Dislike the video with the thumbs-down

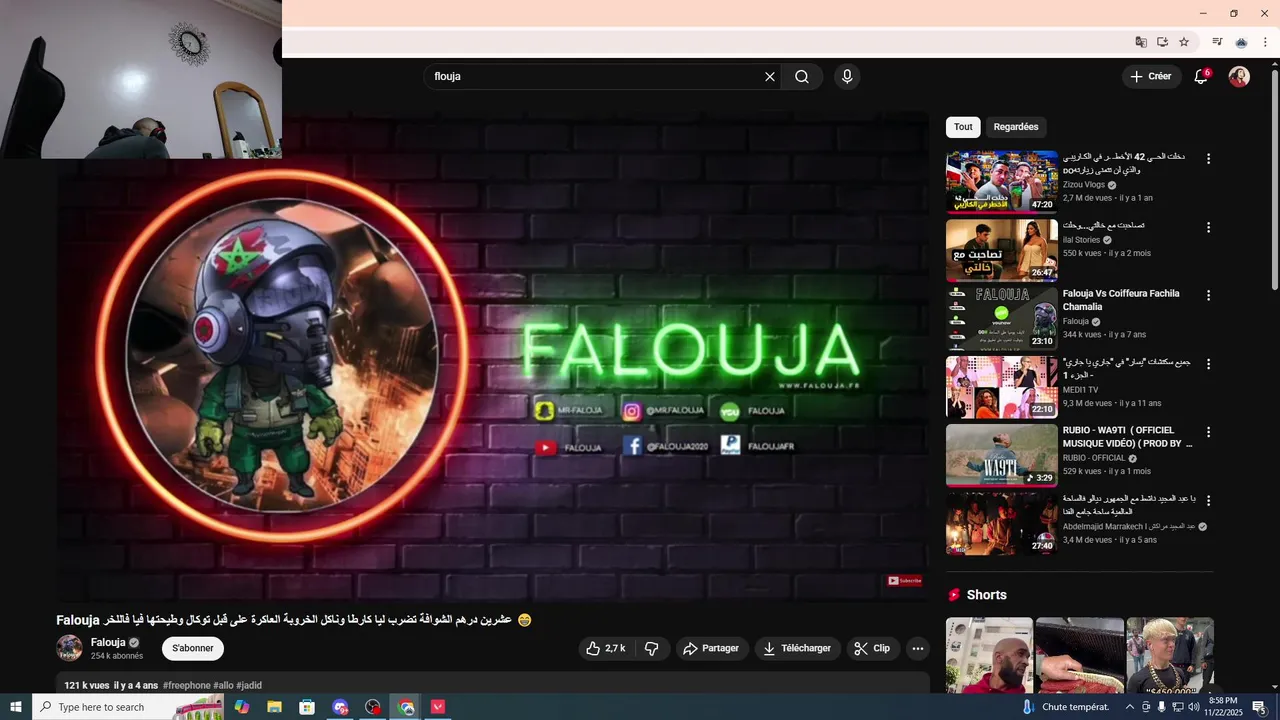pyautogui.click(x=652, y=649)
